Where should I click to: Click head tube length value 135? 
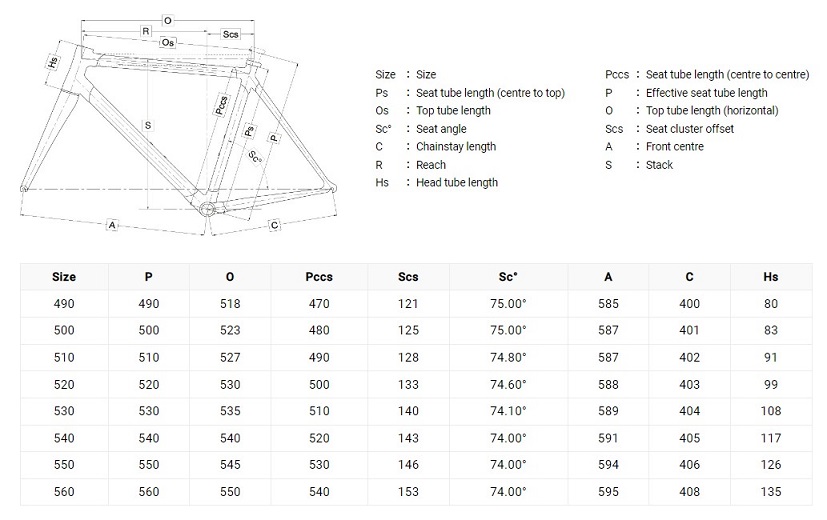pyautogui.click(x=770, y=492)
